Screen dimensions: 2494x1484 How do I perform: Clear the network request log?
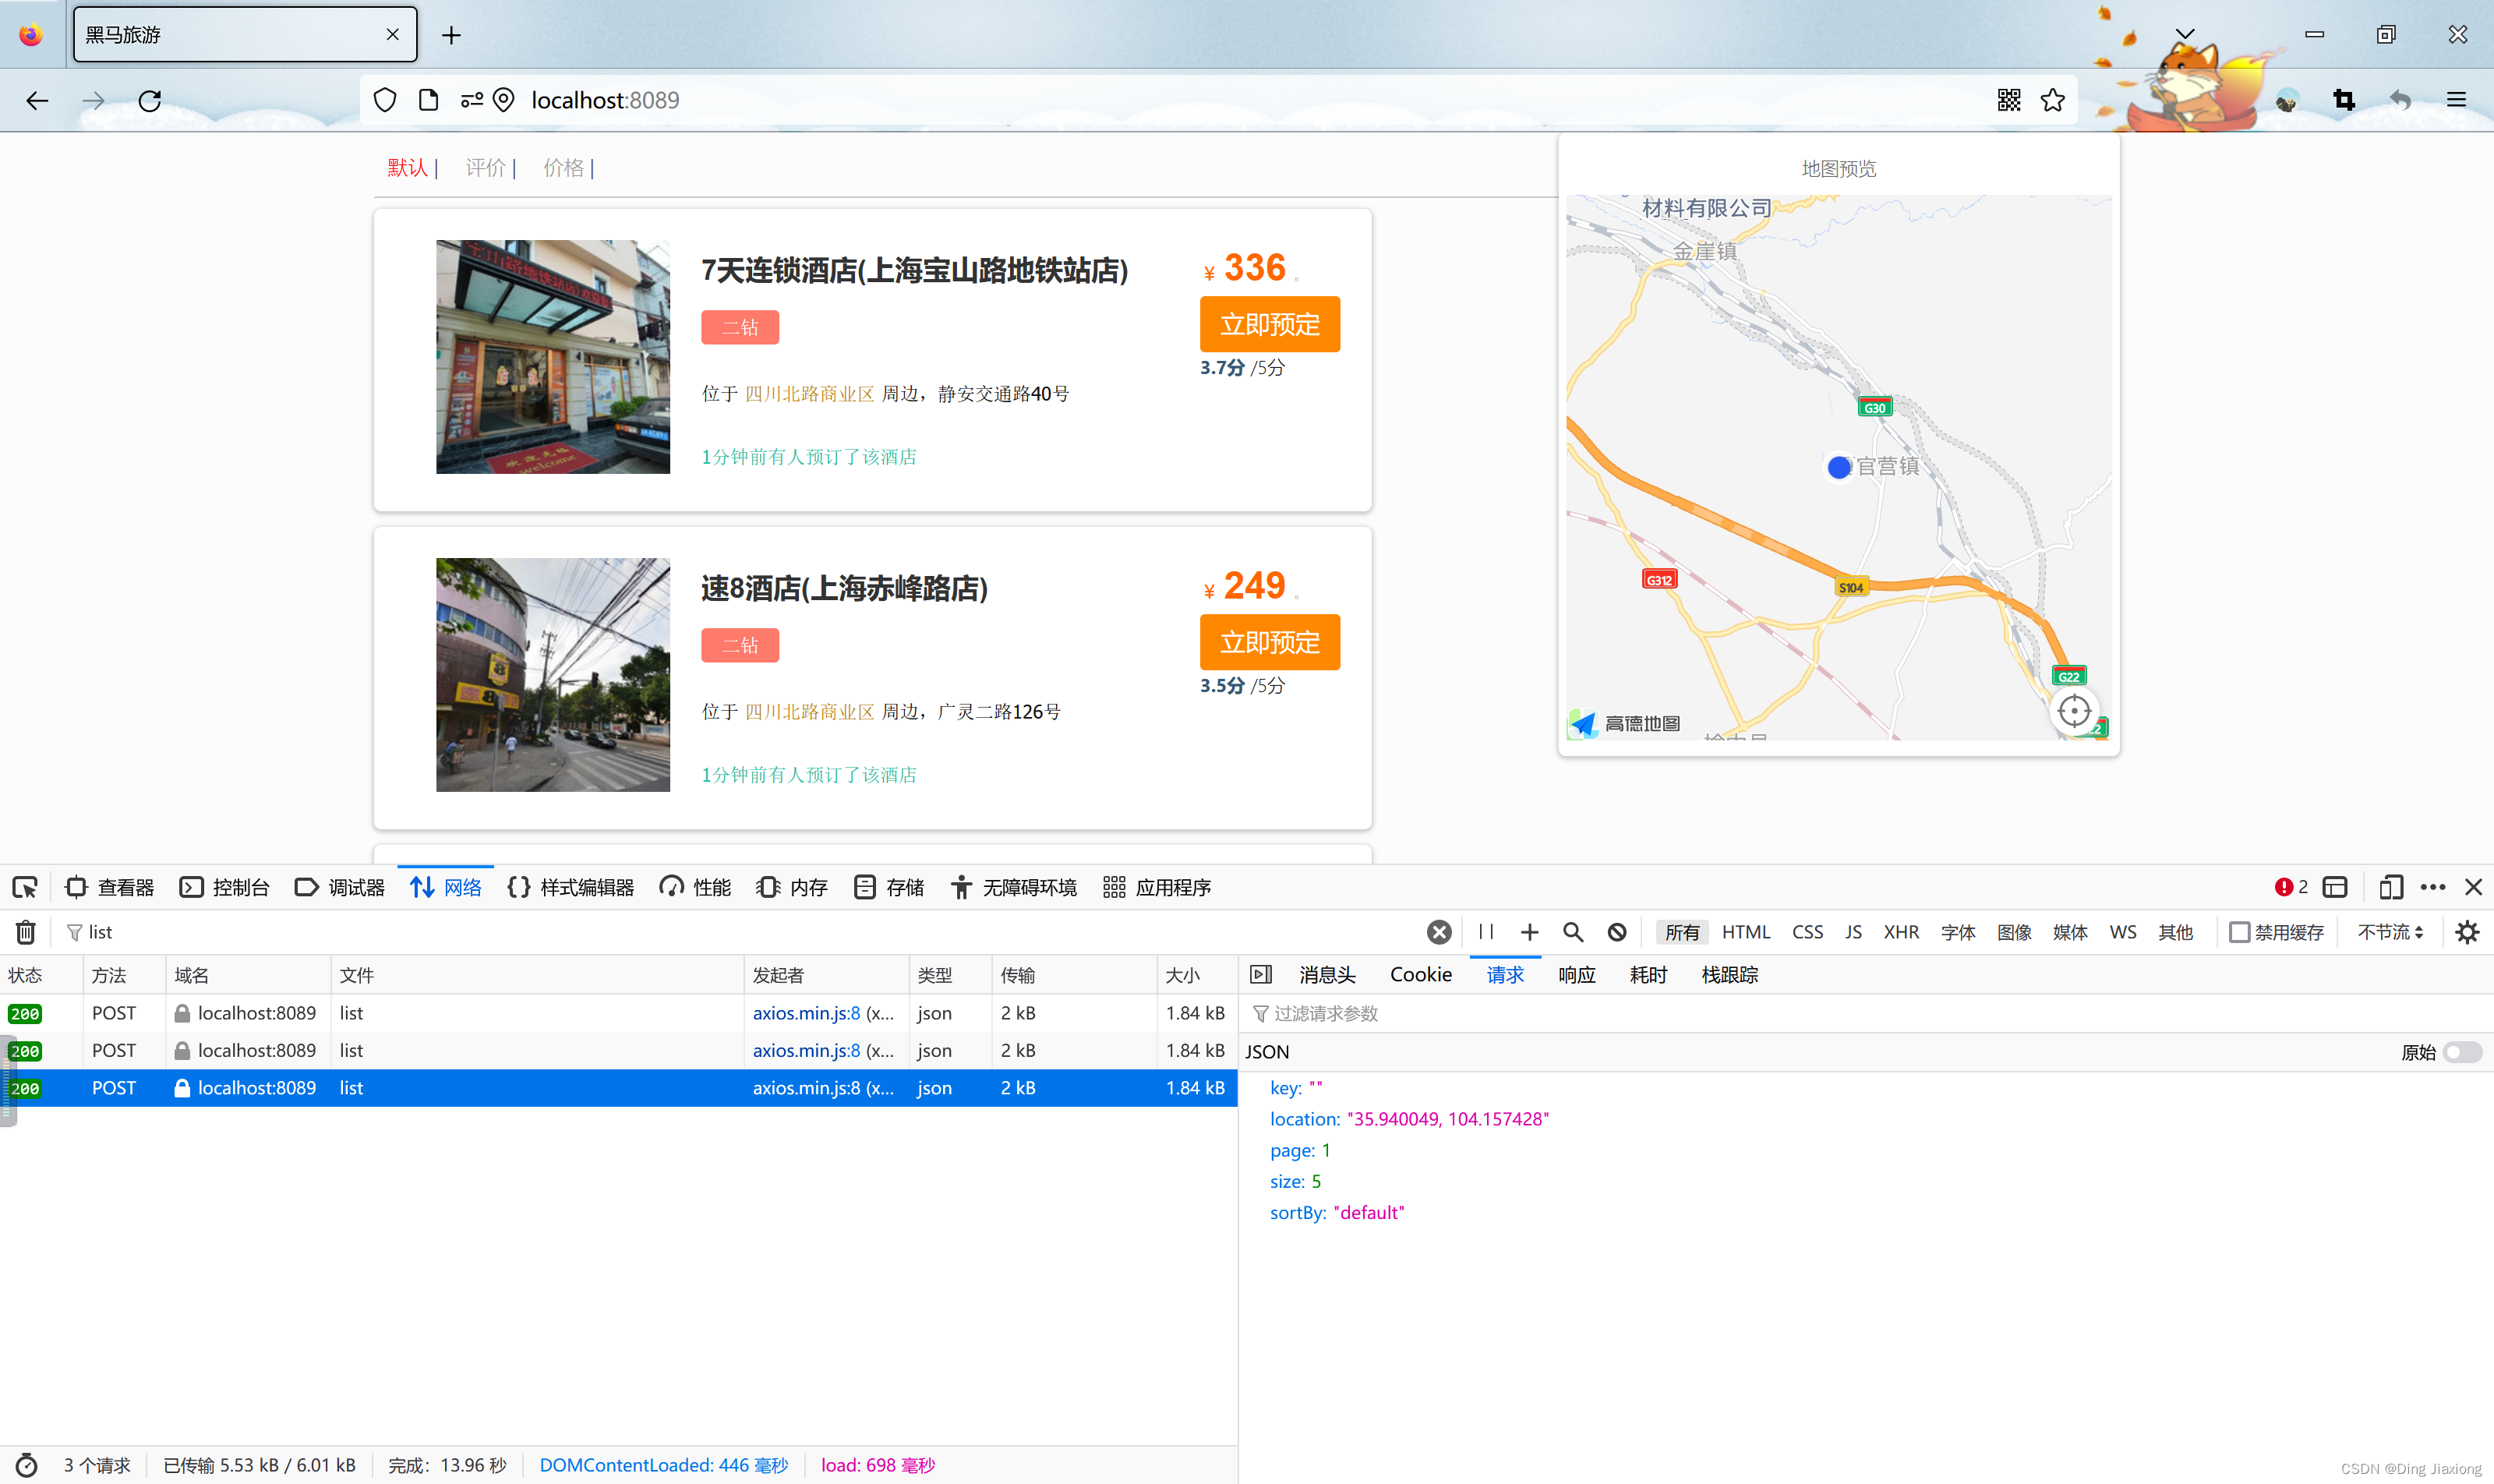coord(26,932)
